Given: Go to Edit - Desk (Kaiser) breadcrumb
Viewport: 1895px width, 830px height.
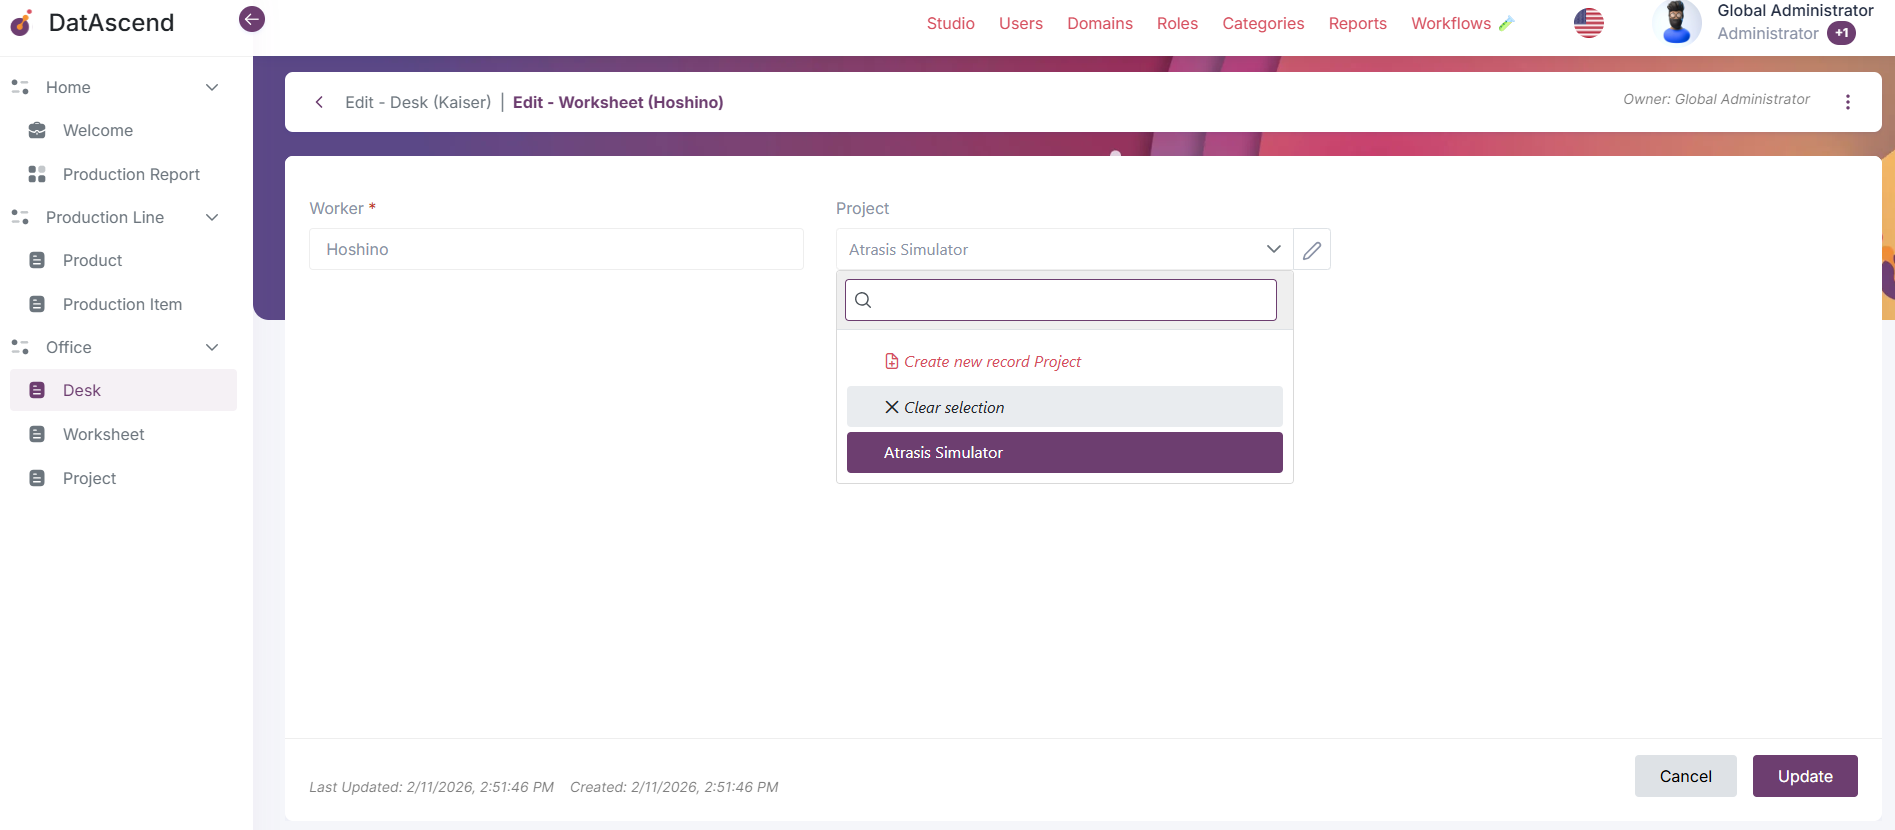Looking at the screenshot, I should pos(418,102).
